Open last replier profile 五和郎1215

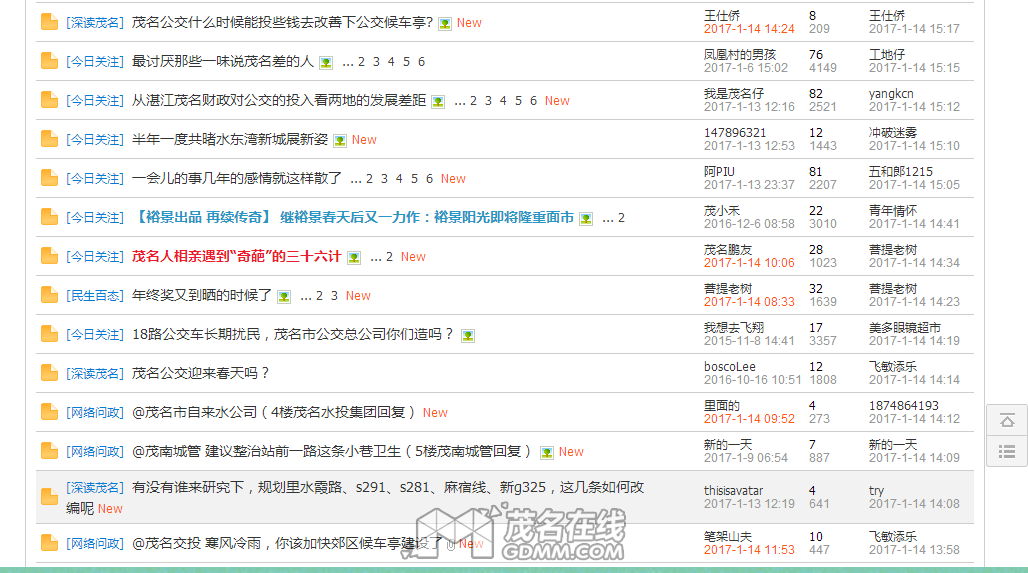[901, 172]
